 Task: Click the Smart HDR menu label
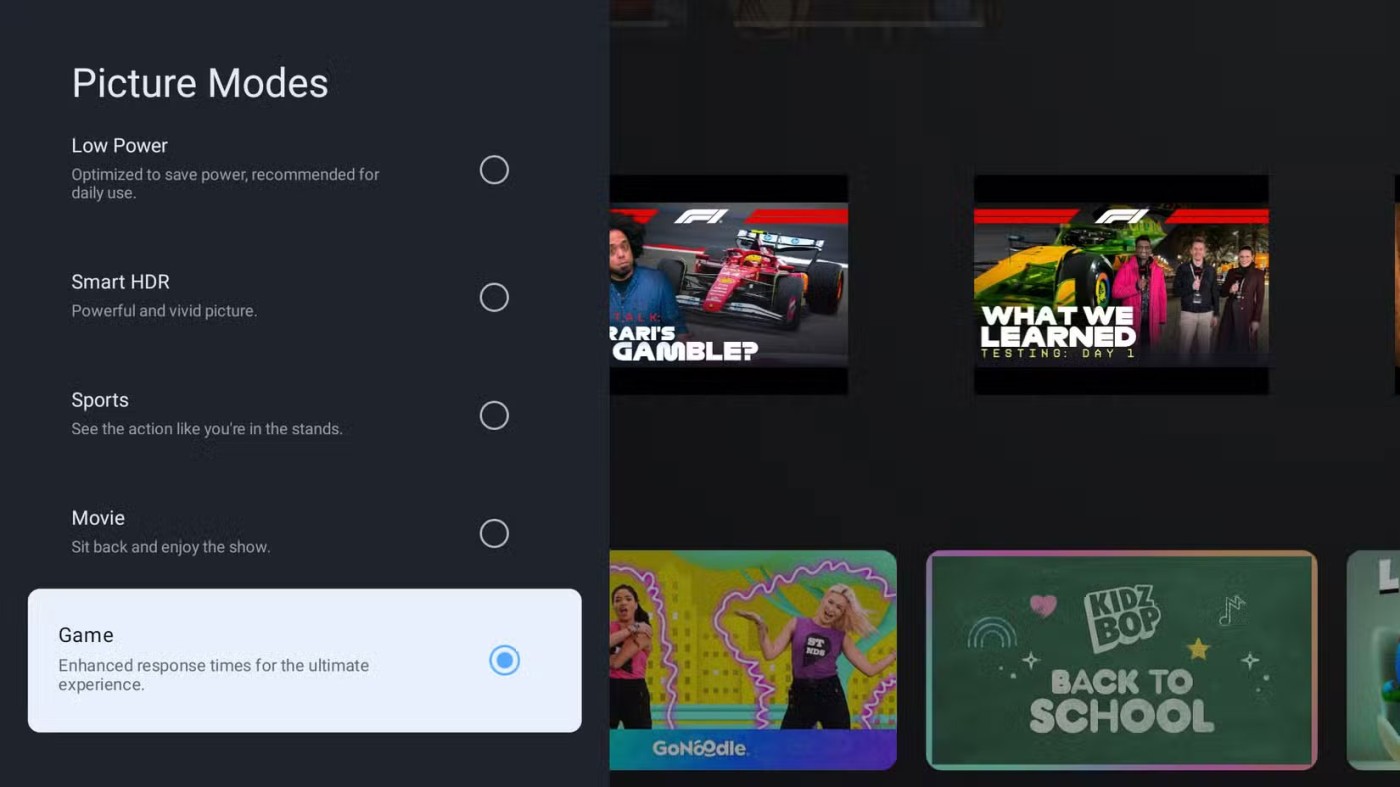point(120,282)
